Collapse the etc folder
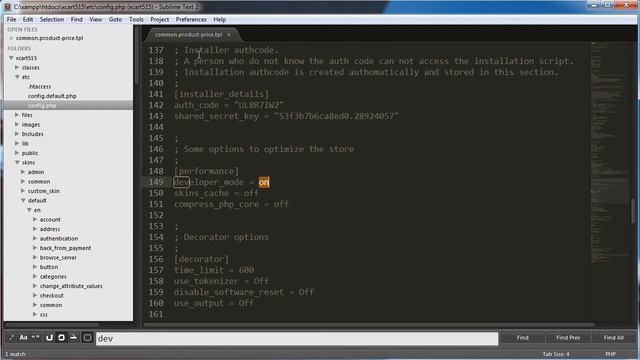This screenshot has height=360, width=640. click(17, 77)
